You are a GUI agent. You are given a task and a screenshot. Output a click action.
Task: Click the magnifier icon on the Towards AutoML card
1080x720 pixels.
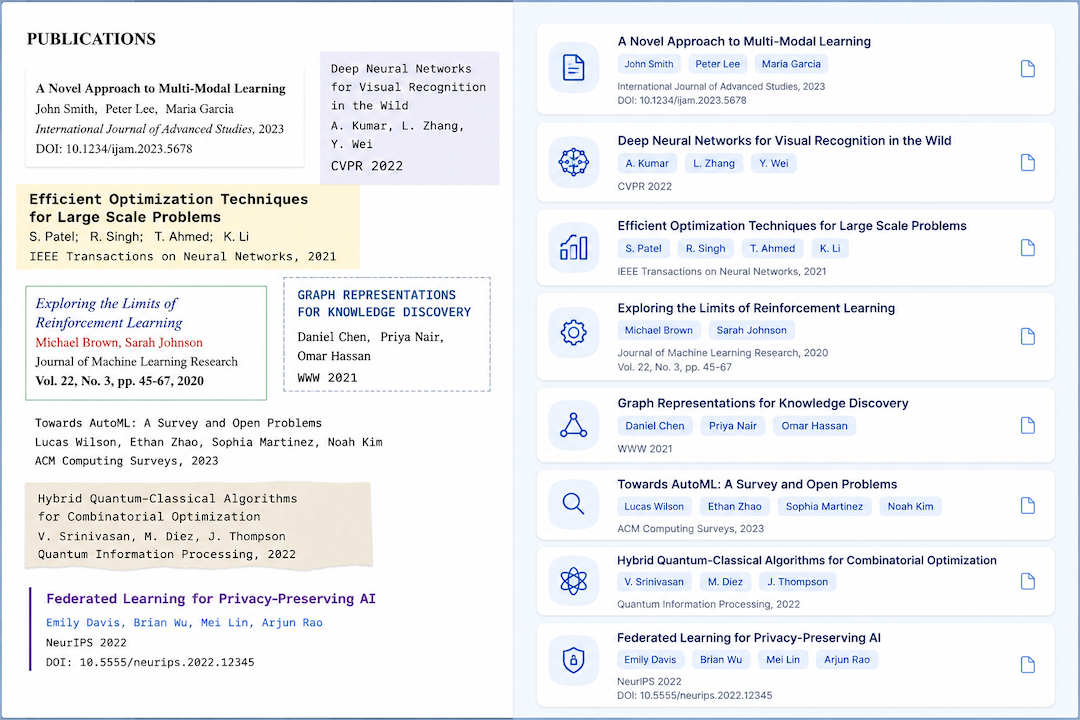click(573, 504)
